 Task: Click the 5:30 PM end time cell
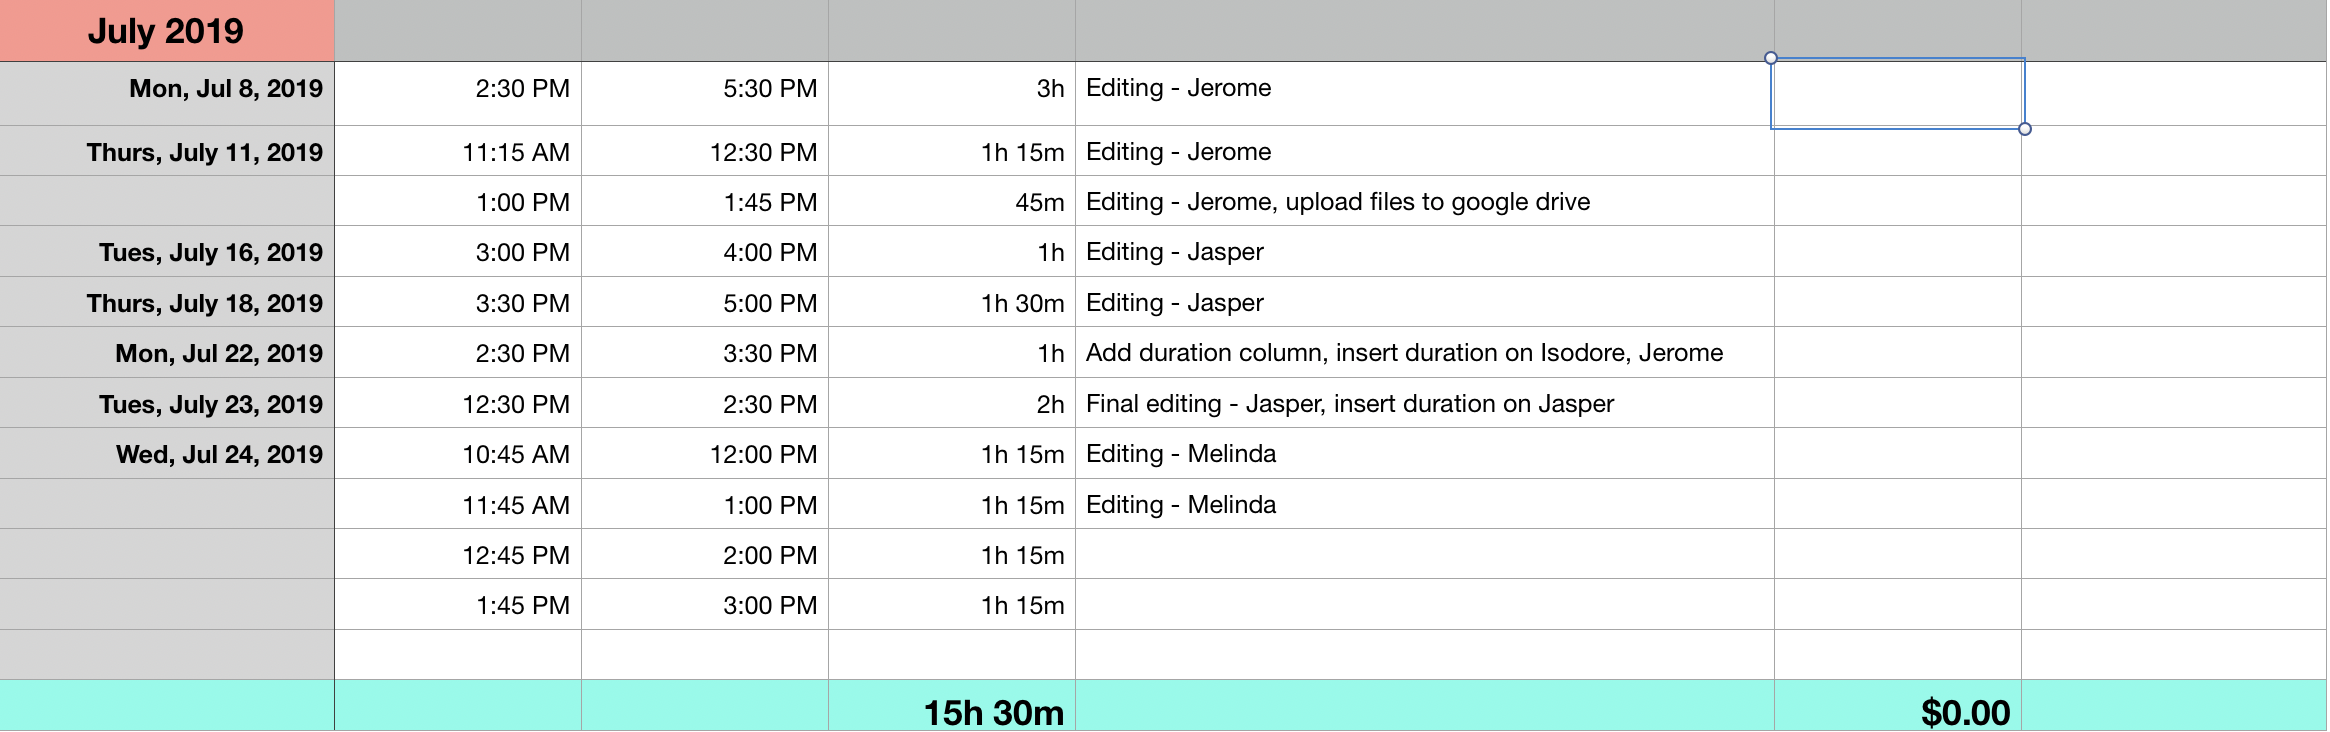(705, 93)
